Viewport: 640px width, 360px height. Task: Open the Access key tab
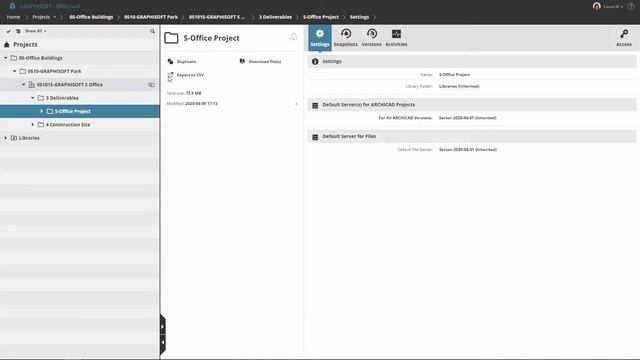624,38
